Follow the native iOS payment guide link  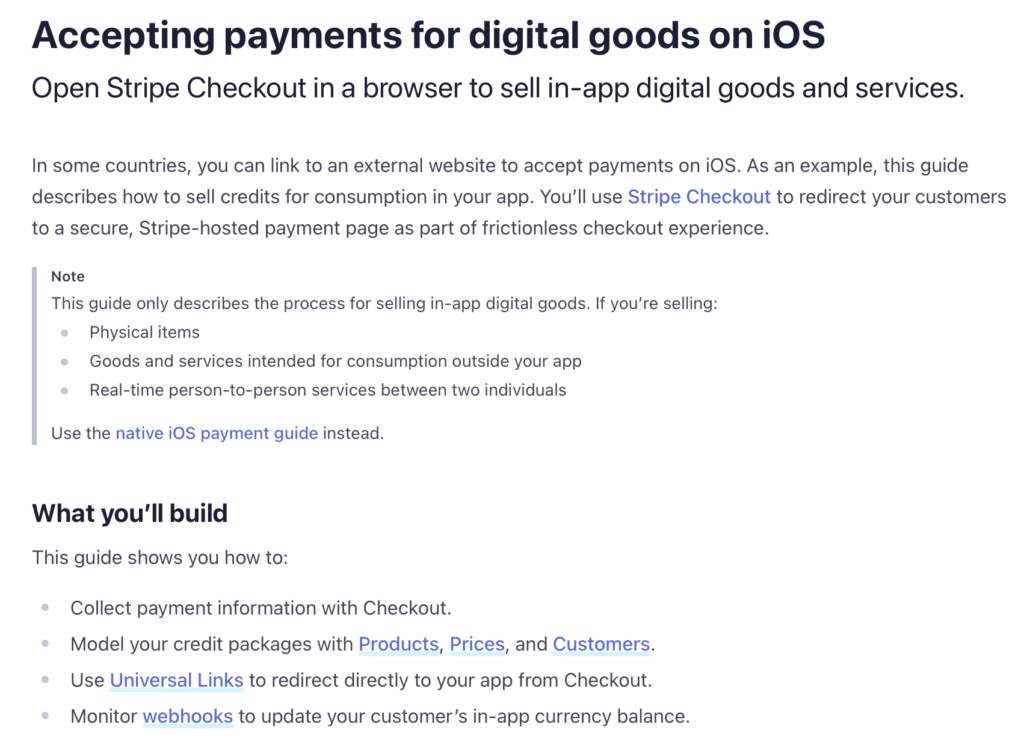[217, 433]
